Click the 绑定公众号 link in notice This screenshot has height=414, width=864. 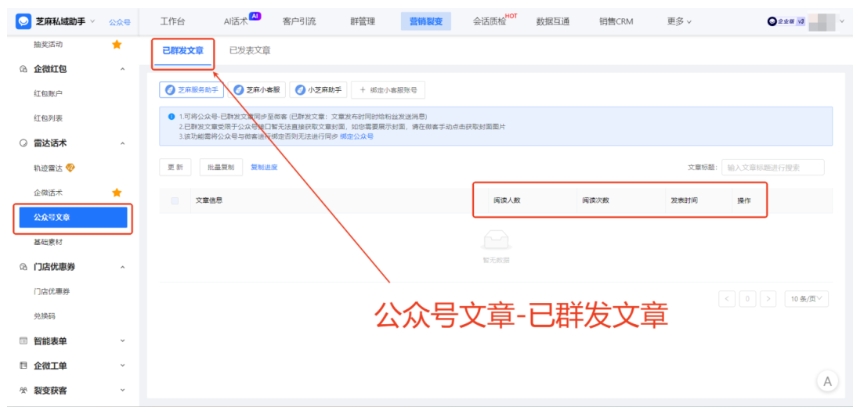pos(357,136)
